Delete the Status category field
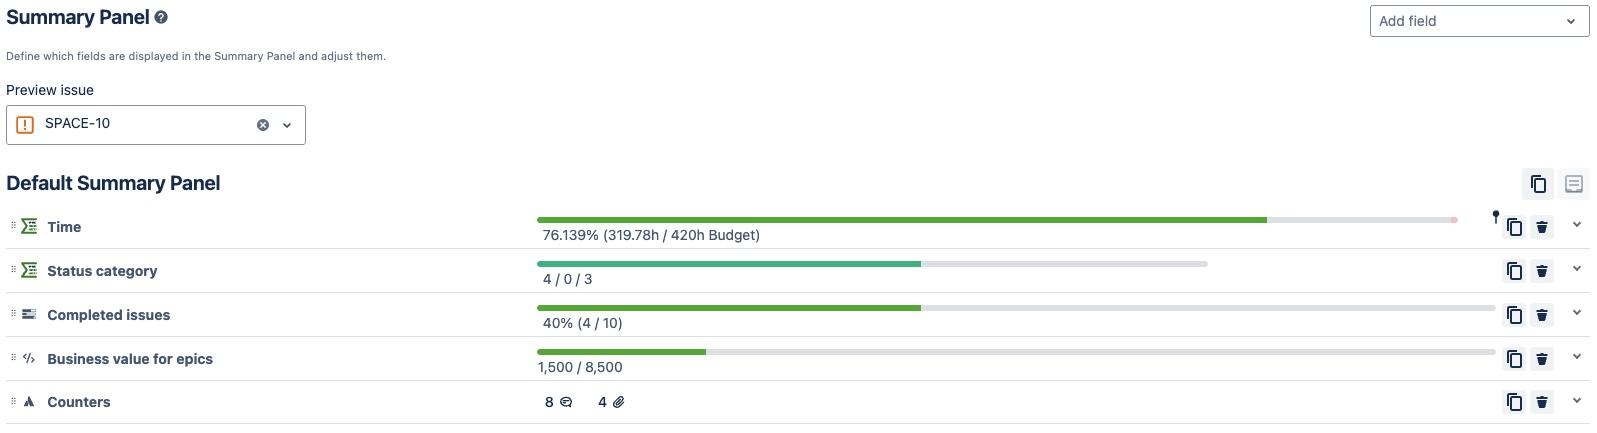Screen dimensions: 1597x433 (x=1542, y=271)
